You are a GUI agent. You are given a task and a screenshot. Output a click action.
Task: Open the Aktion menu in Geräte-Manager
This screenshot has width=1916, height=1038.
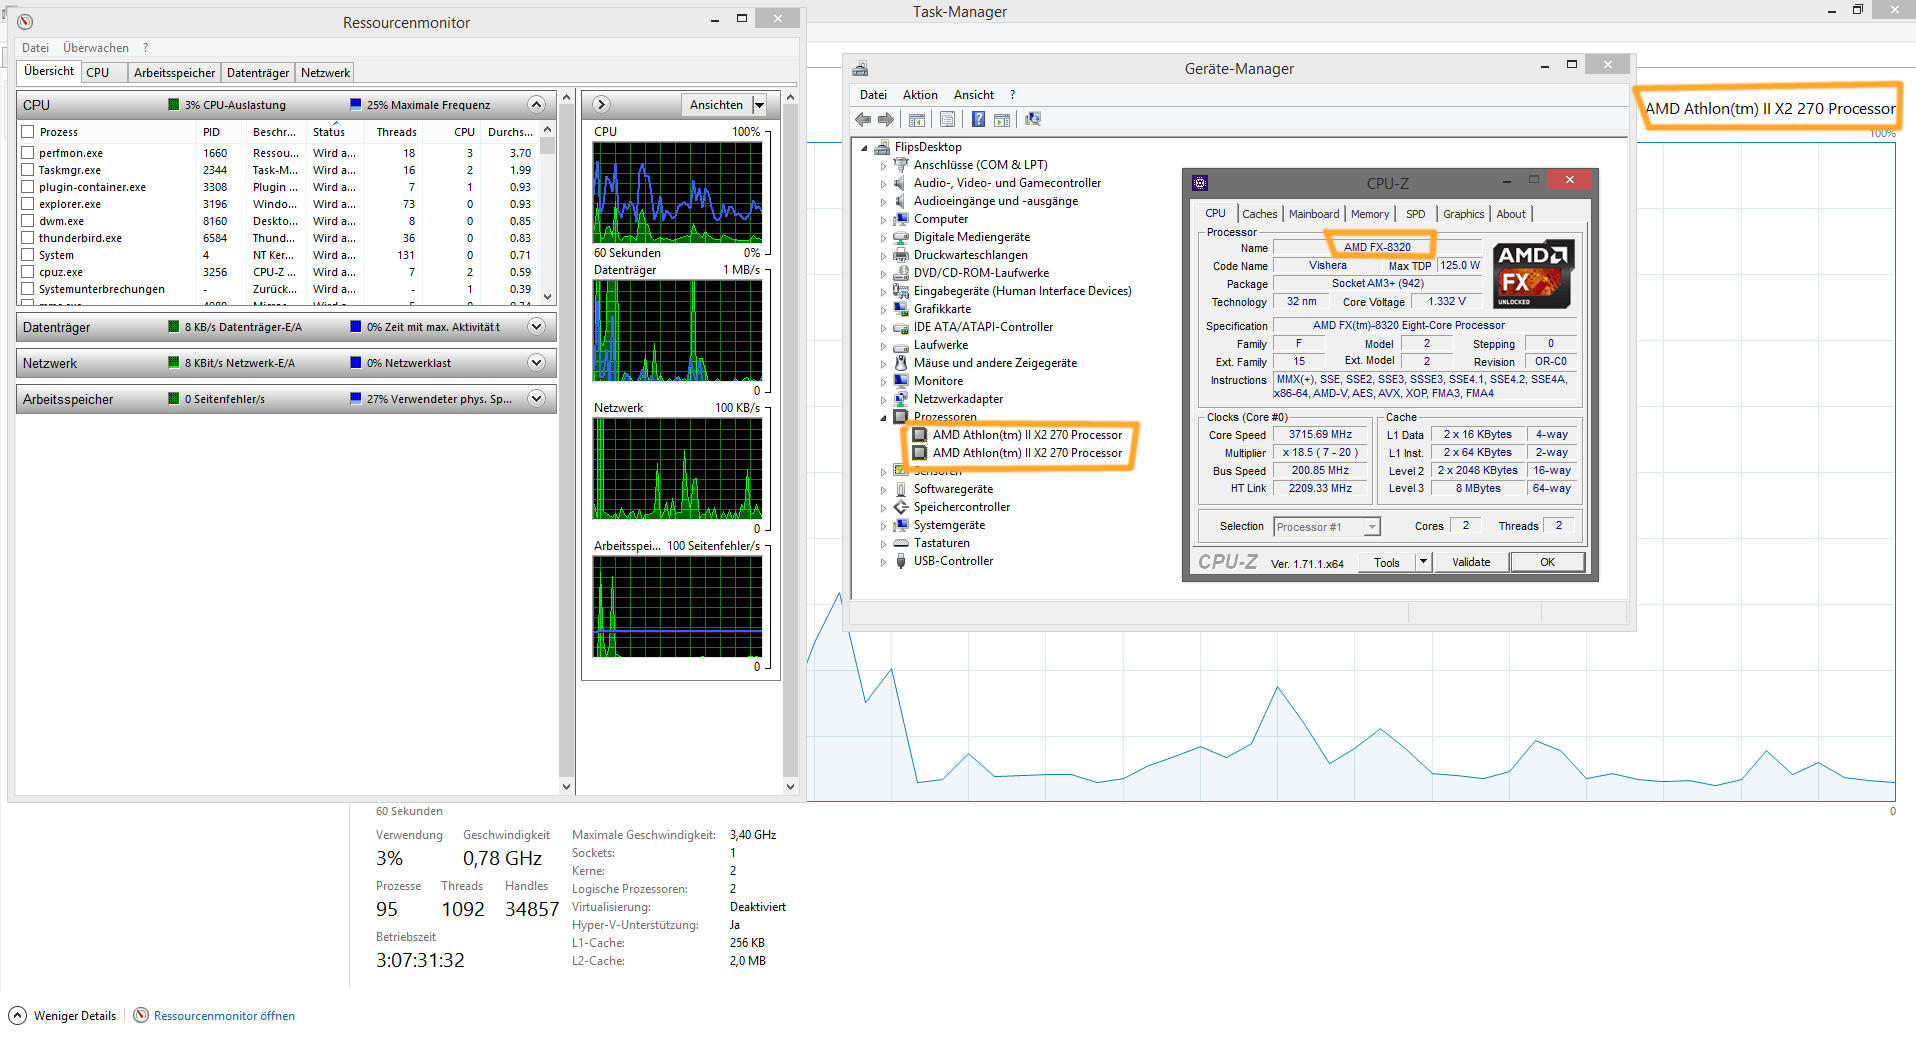point(920,95)
